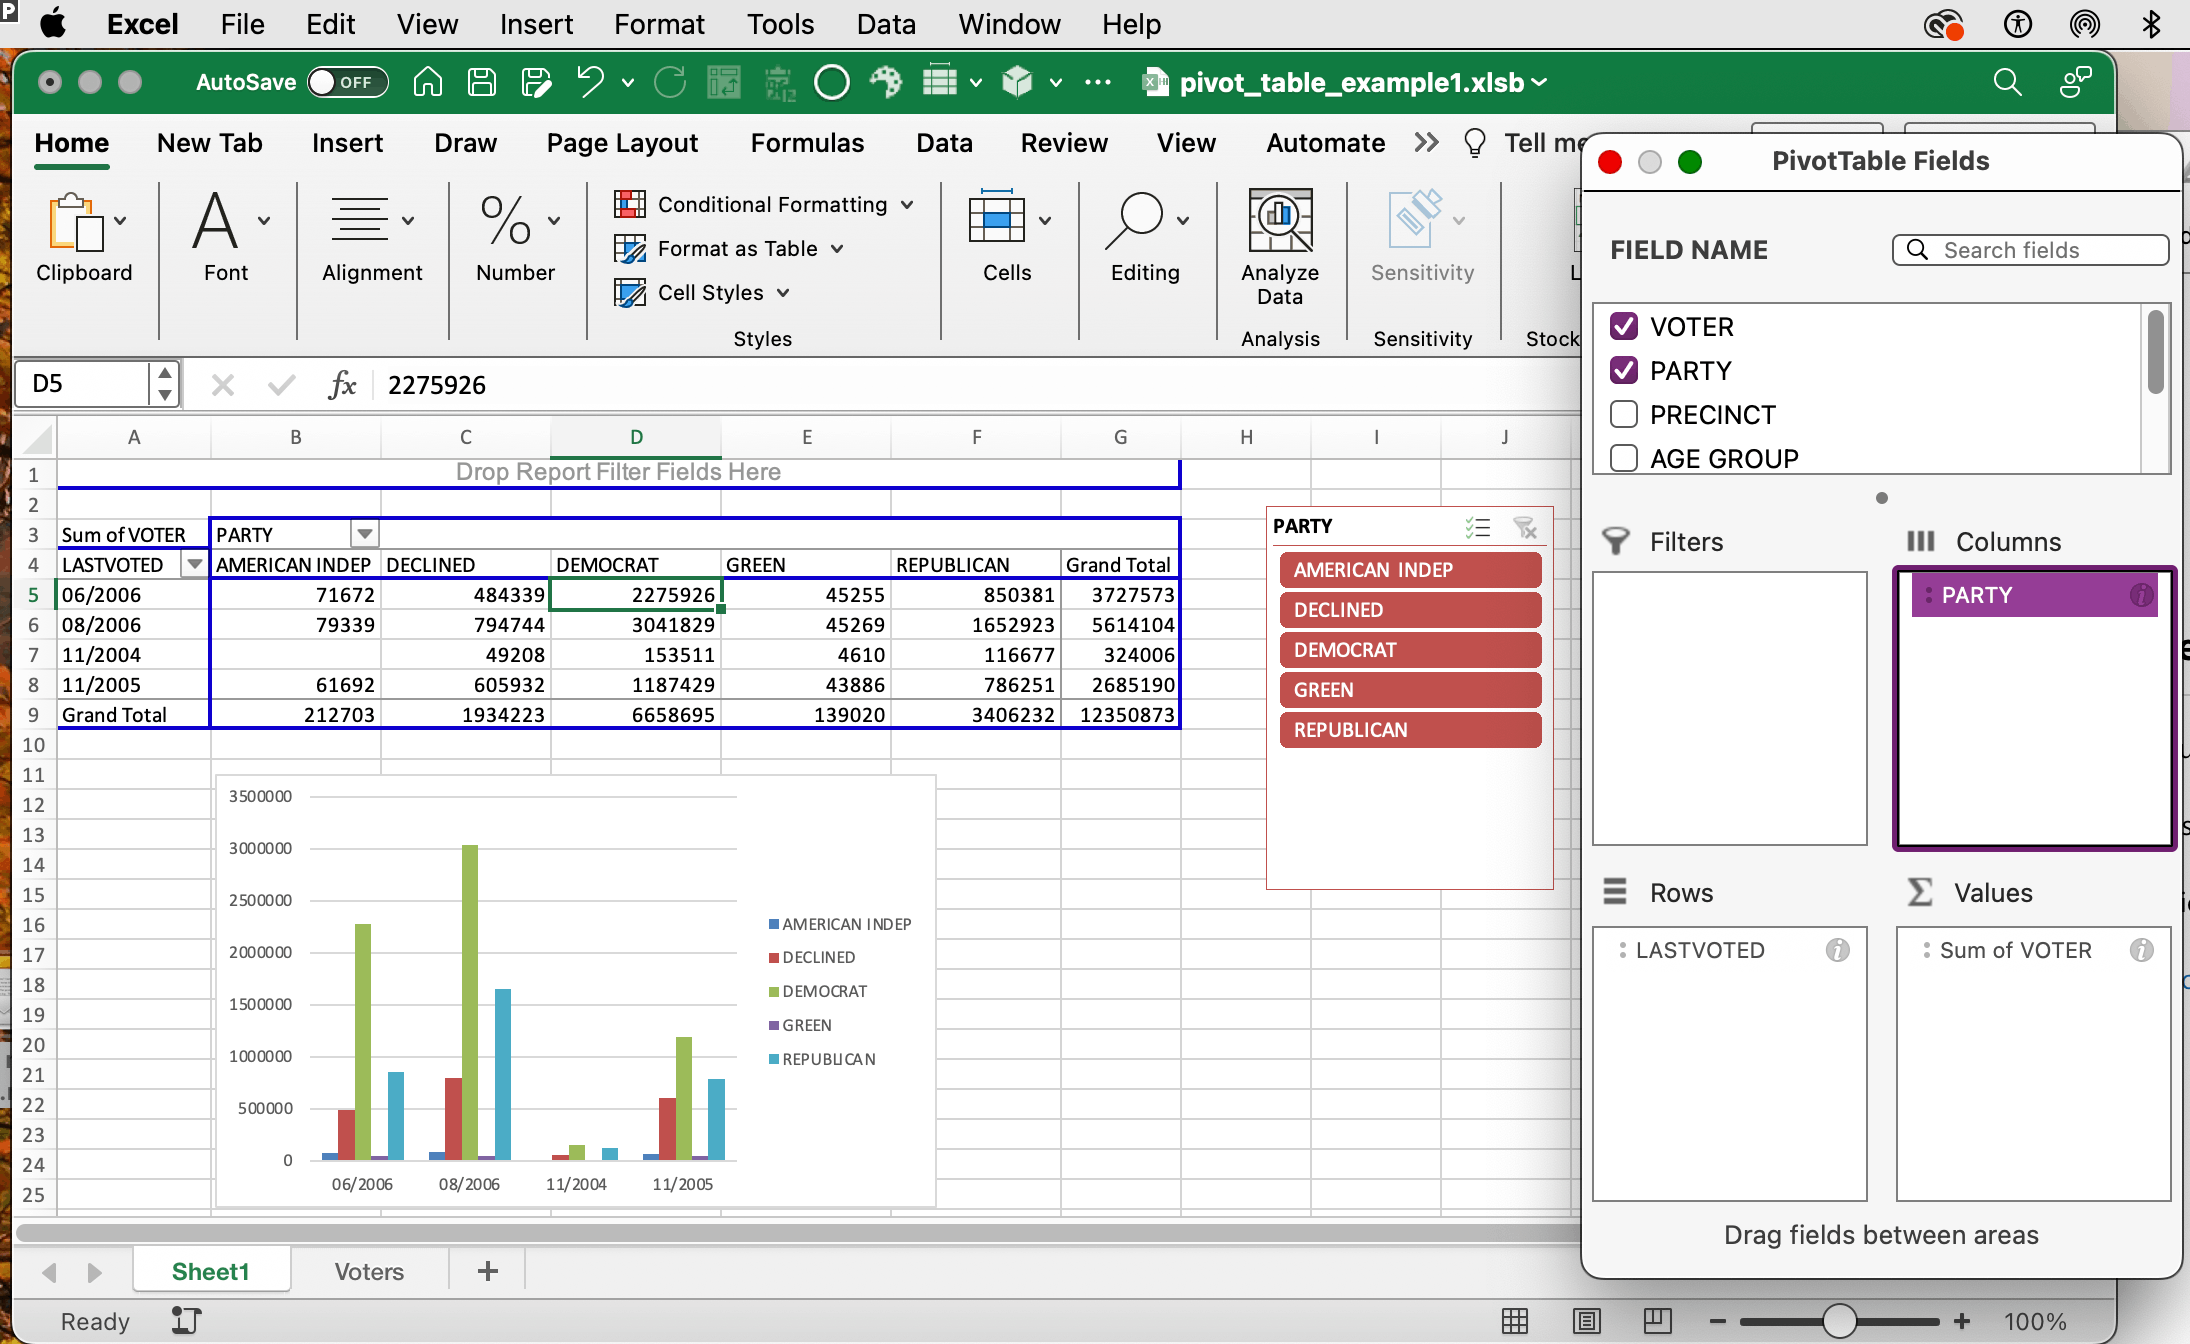This screenshot has width=2190, height=1344.
Task: Click the circle shape icon in title toolbar
Action: [x=832, y=82]
